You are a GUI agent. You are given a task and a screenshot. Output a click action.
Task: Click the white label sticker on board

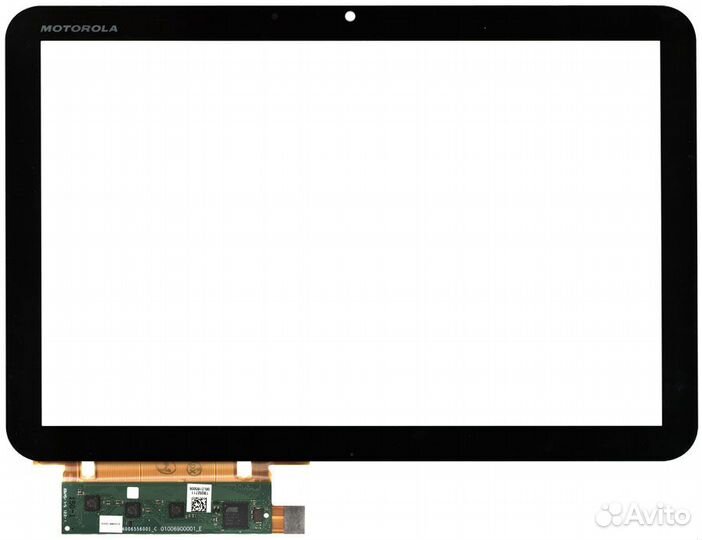(x=111, y=522)
